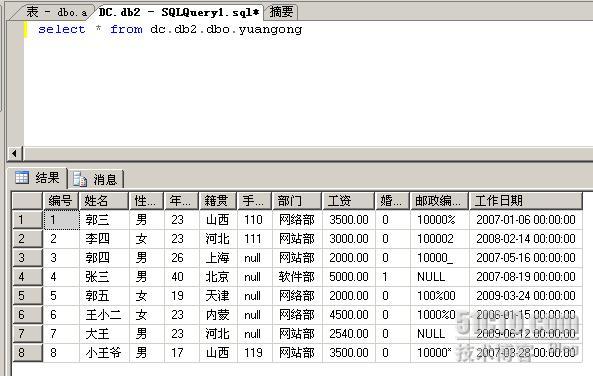Click the name cell 郭三

coord(104,220)
